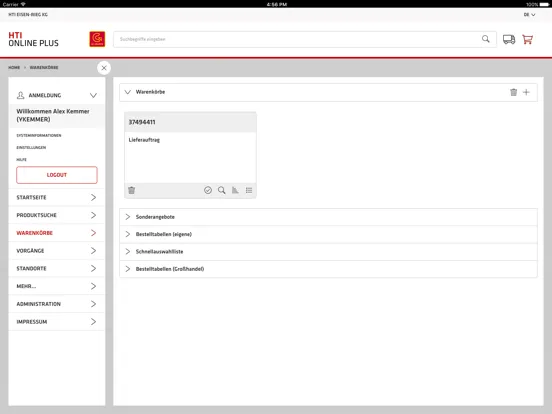
Task: Click the Logout button
Action: [57, 175]
